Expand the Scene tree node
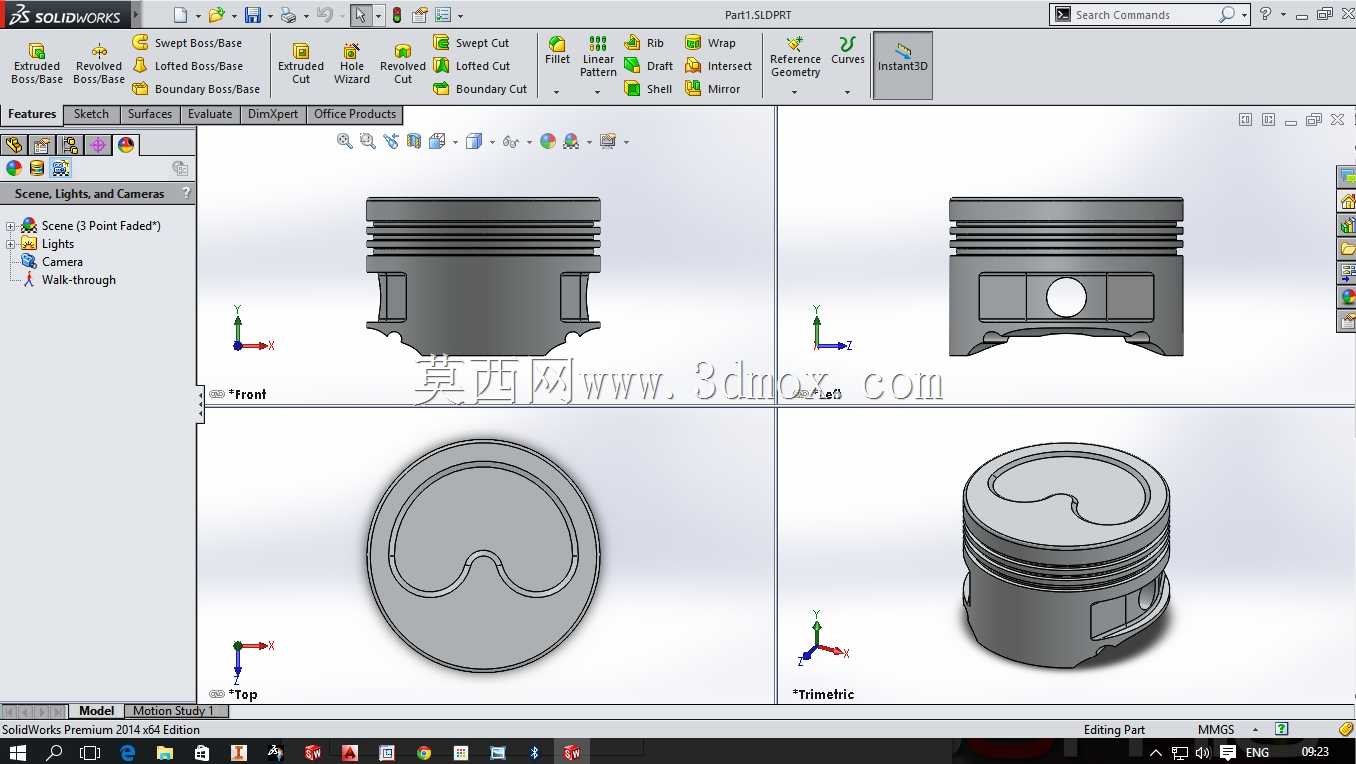This screenshot has height=764, width=1356. (11, 226)
